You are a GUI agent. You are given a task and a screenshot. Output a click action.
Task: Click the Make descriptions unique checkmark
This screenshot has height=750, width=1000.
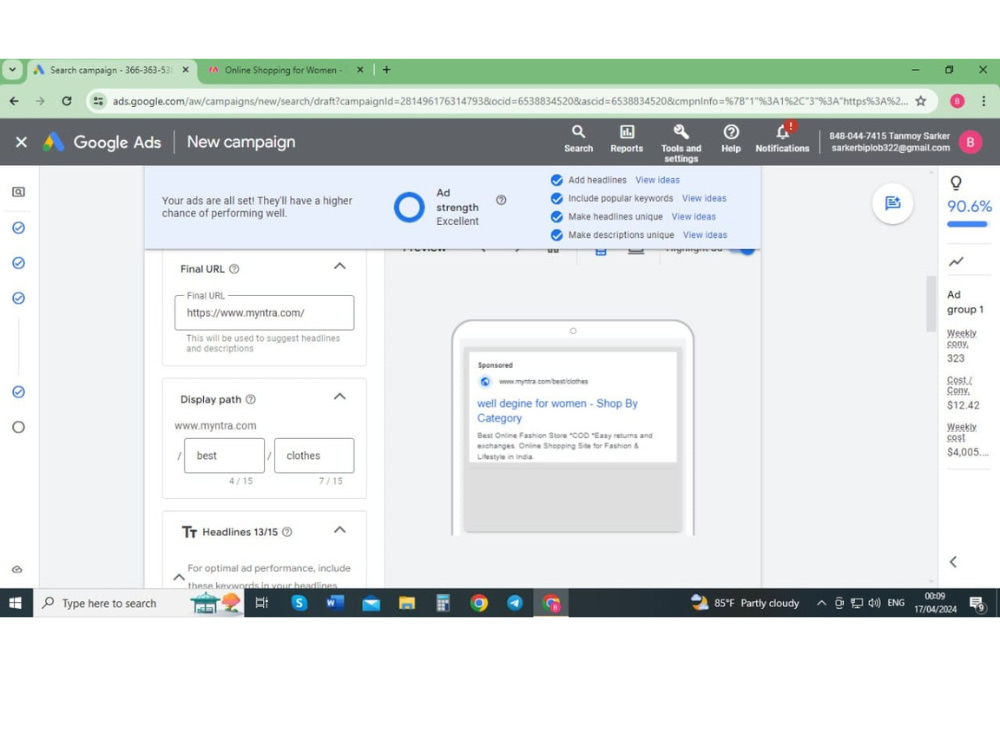557,235
